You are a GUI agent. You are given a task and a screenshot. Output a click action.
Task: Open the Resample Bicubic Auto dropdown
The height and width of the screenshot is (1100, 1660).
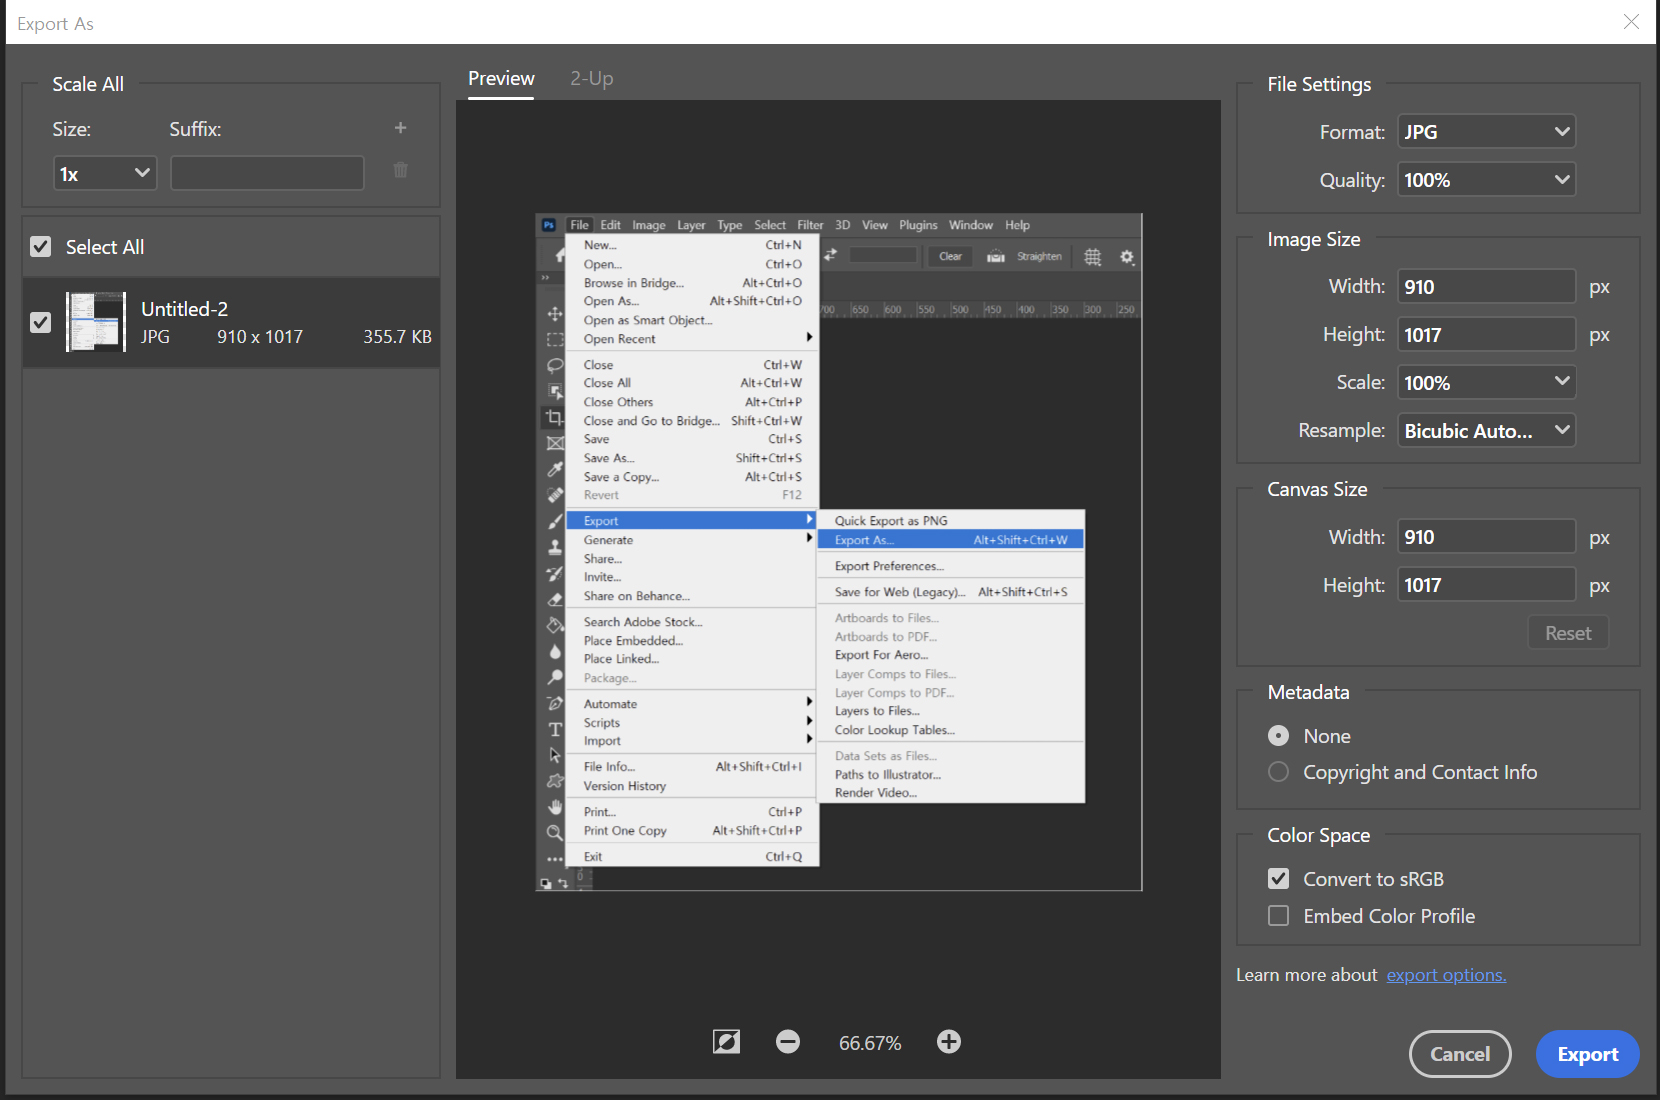(1486, 431)
